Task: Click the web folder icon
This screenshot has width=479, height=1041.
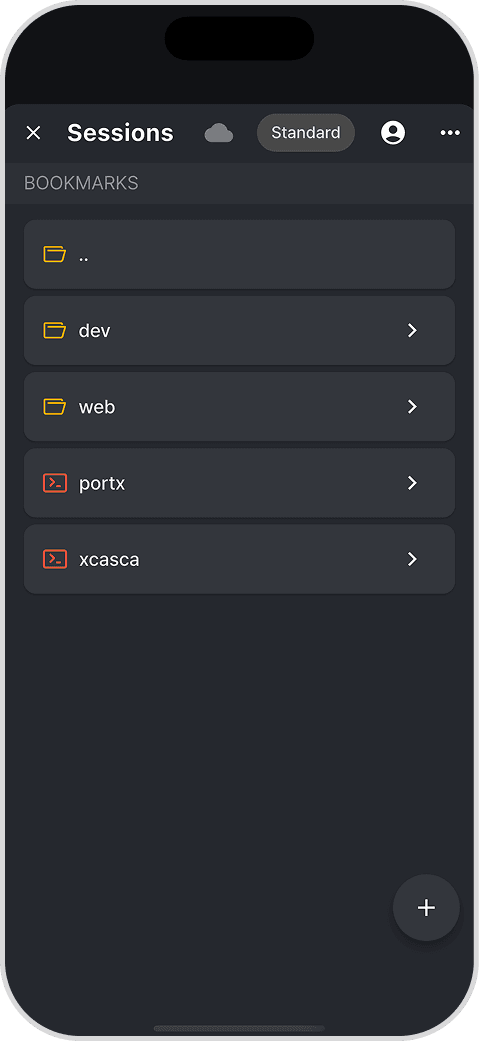Action: 54,406
